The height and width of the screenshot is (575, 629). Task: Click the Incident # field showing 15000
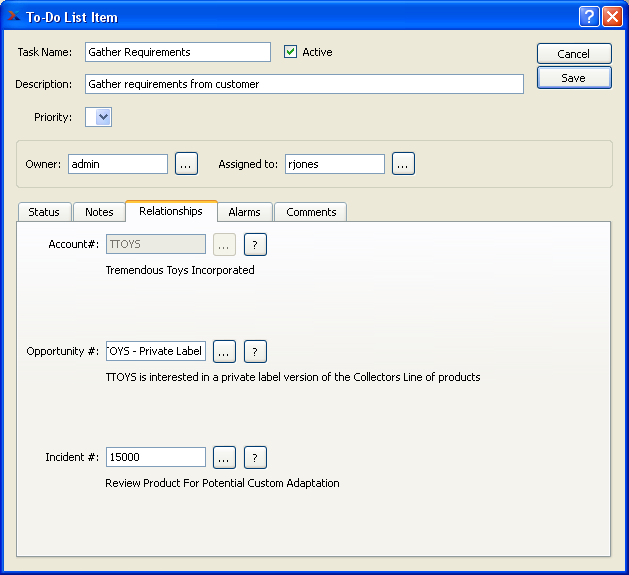pos(156,457)
